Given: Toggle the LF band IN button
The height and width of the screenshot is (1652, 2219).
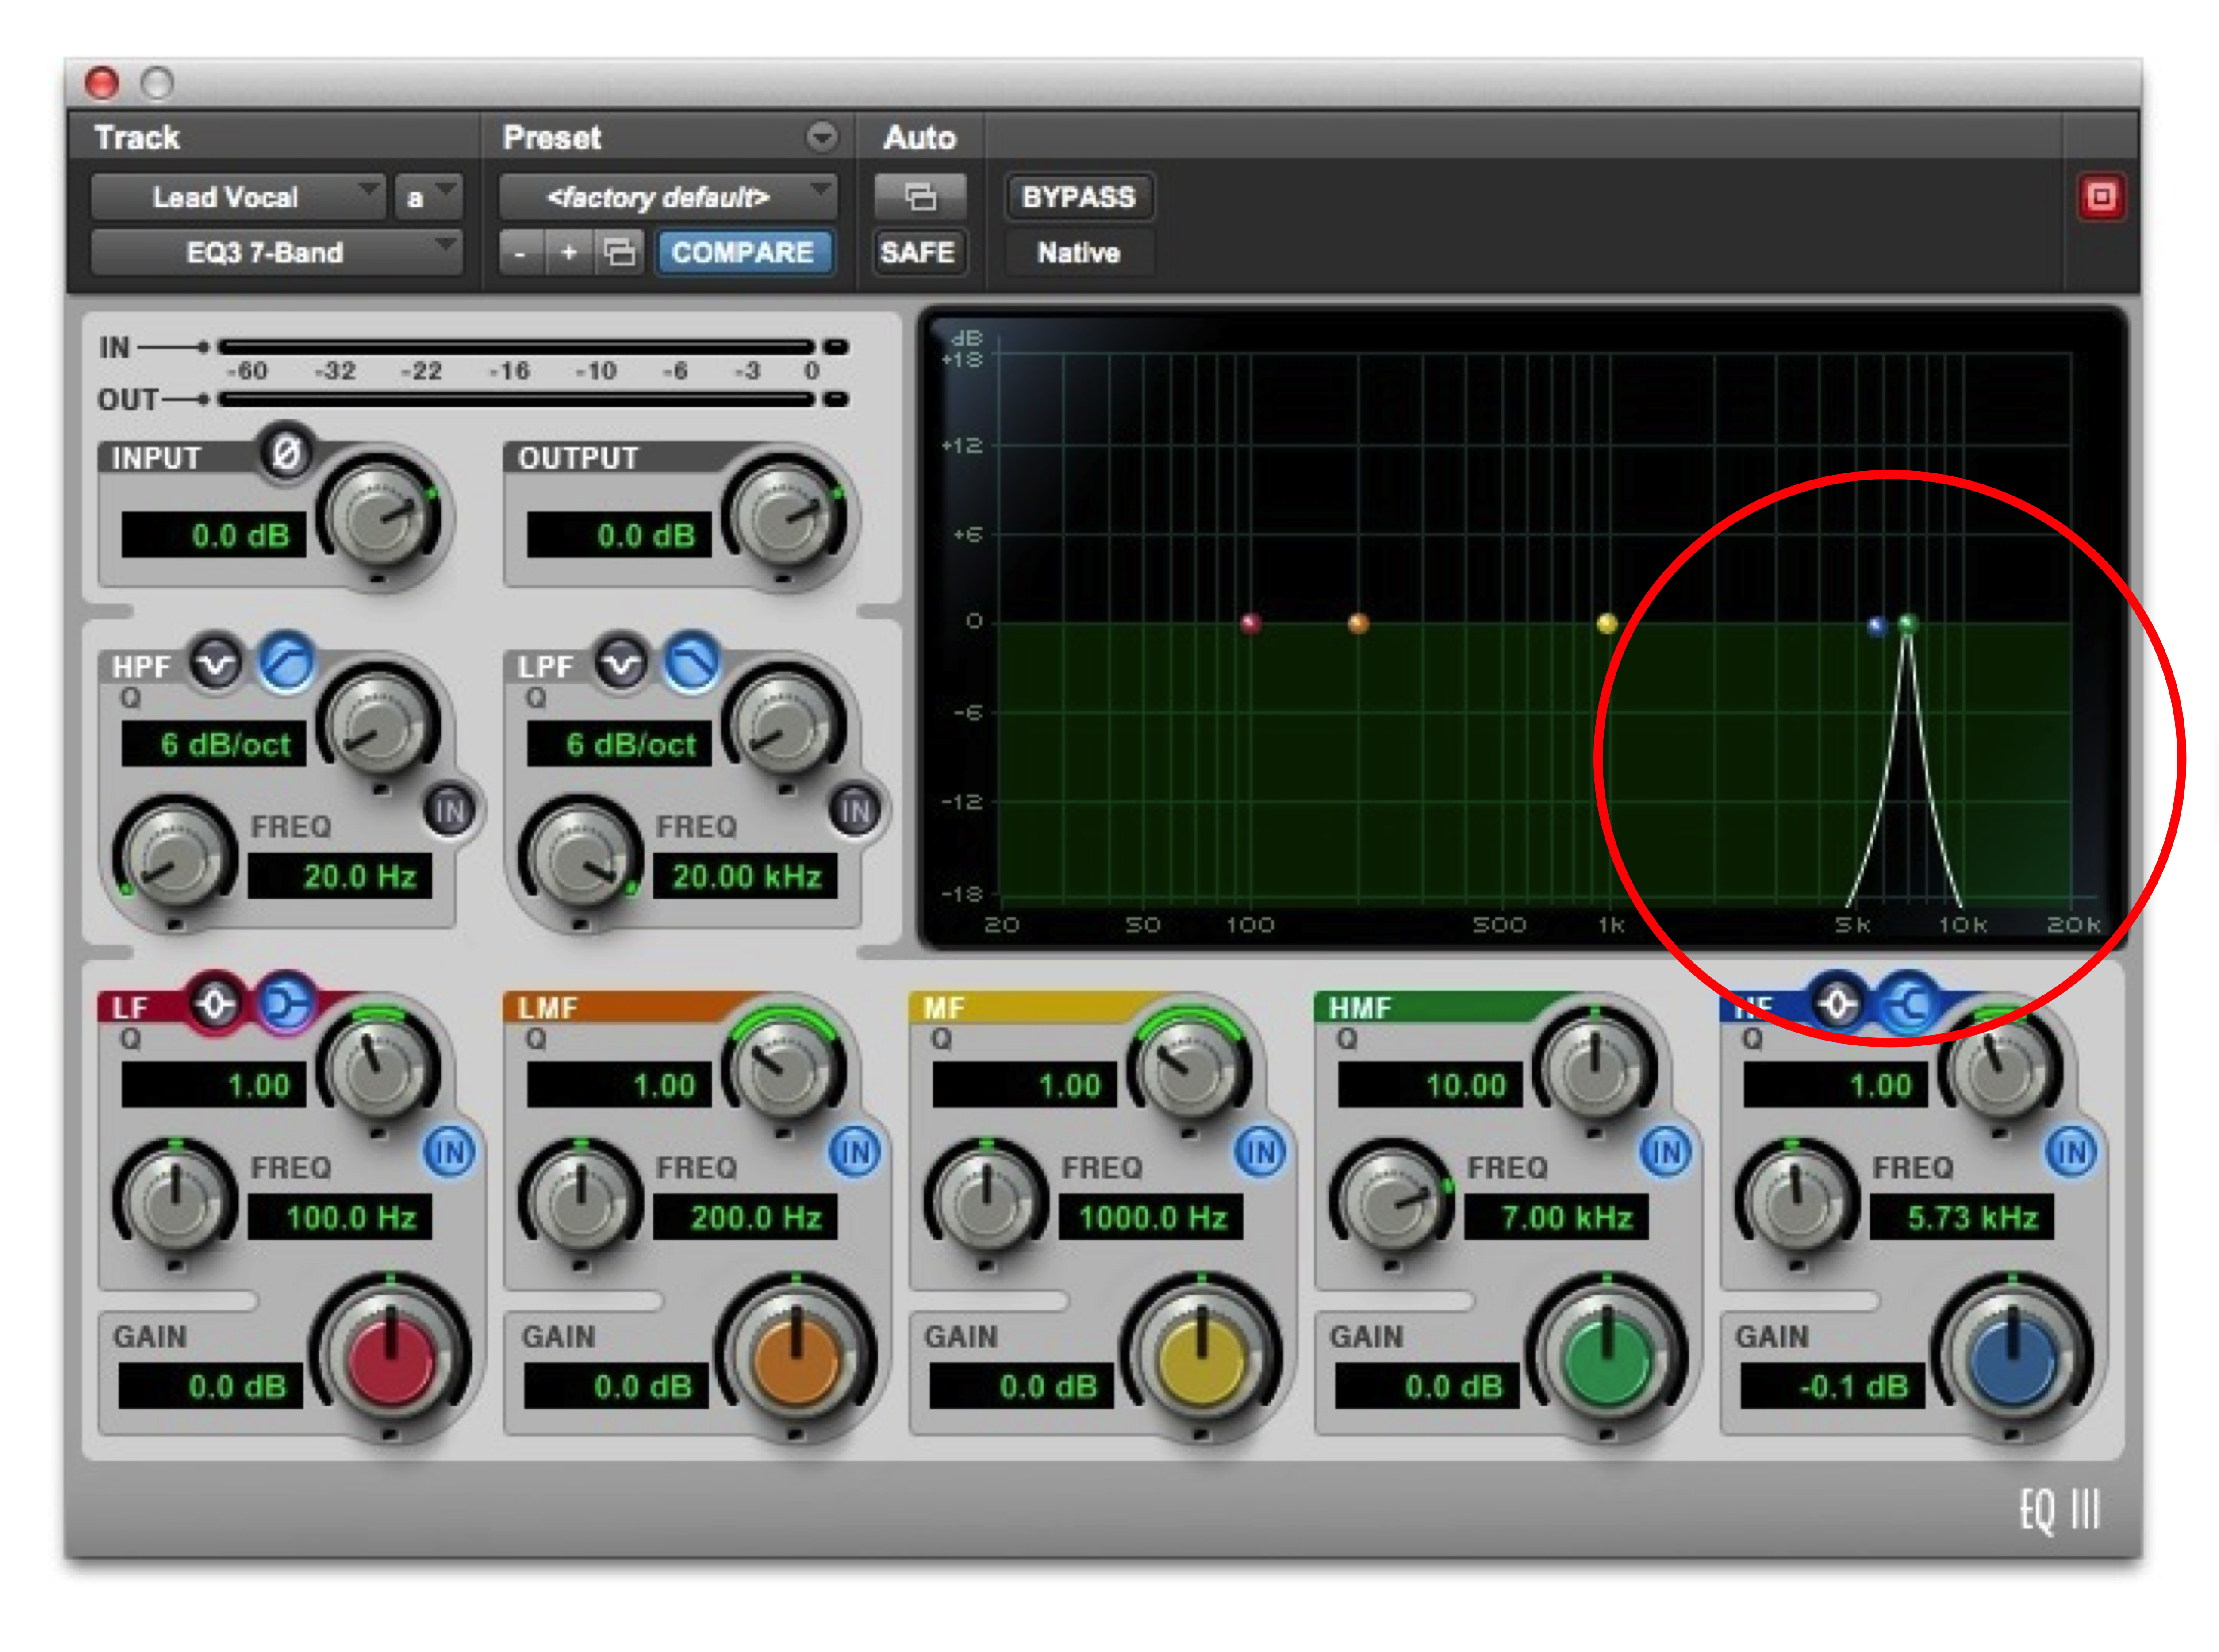Looking at the screenshot, I should coord(450,1152).
